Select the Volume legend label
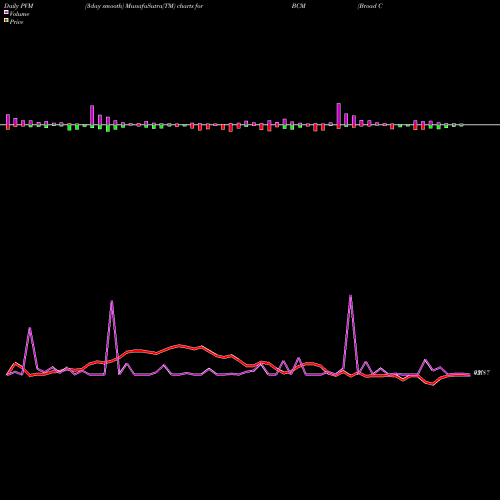The width and height of the screenshot is (500, 500). (19, 14)
